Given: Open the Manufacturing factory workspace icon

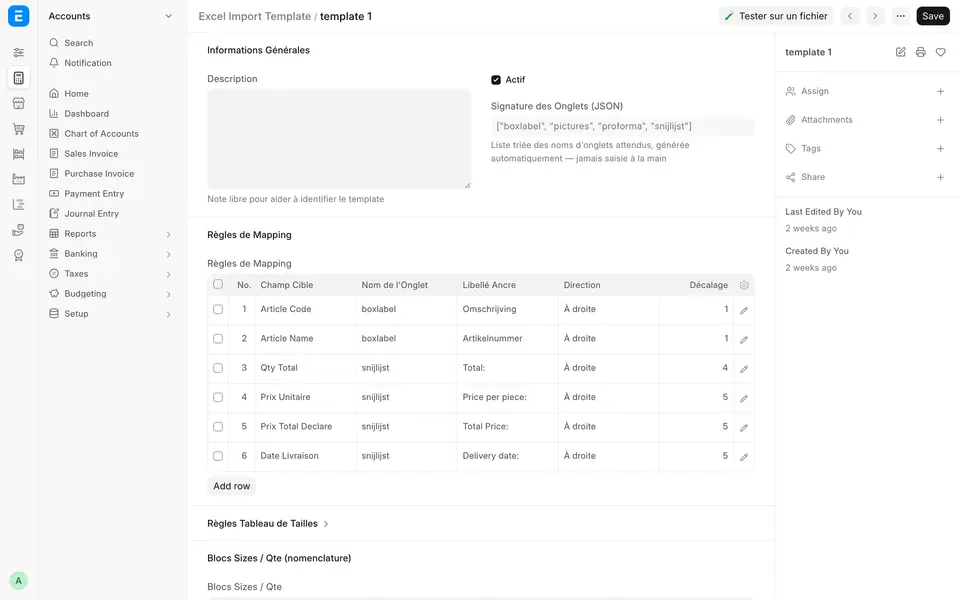Looking at the screenshot, I should tap(18, 179).
